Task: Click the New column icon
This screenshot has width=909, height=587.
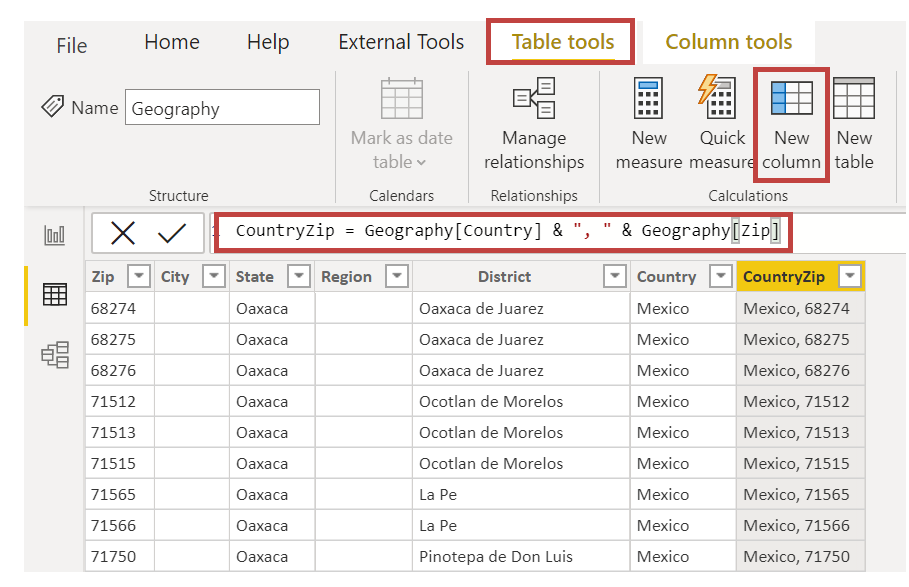Action: (791, 98)
